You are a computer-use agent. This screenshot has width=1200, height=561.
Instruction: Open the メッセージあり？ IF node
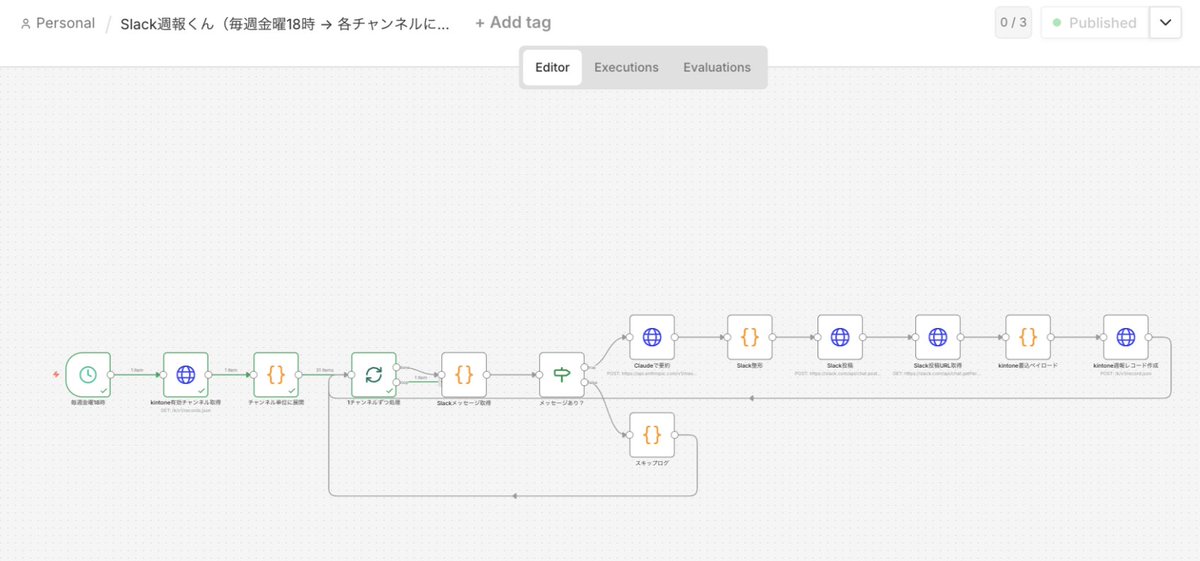pos(562,374)
